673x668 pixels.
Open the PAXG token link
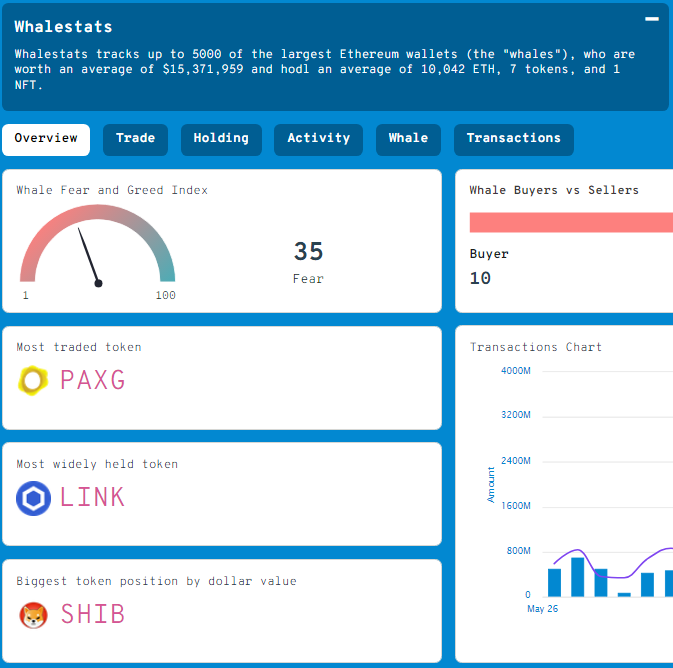click(93, 380)
